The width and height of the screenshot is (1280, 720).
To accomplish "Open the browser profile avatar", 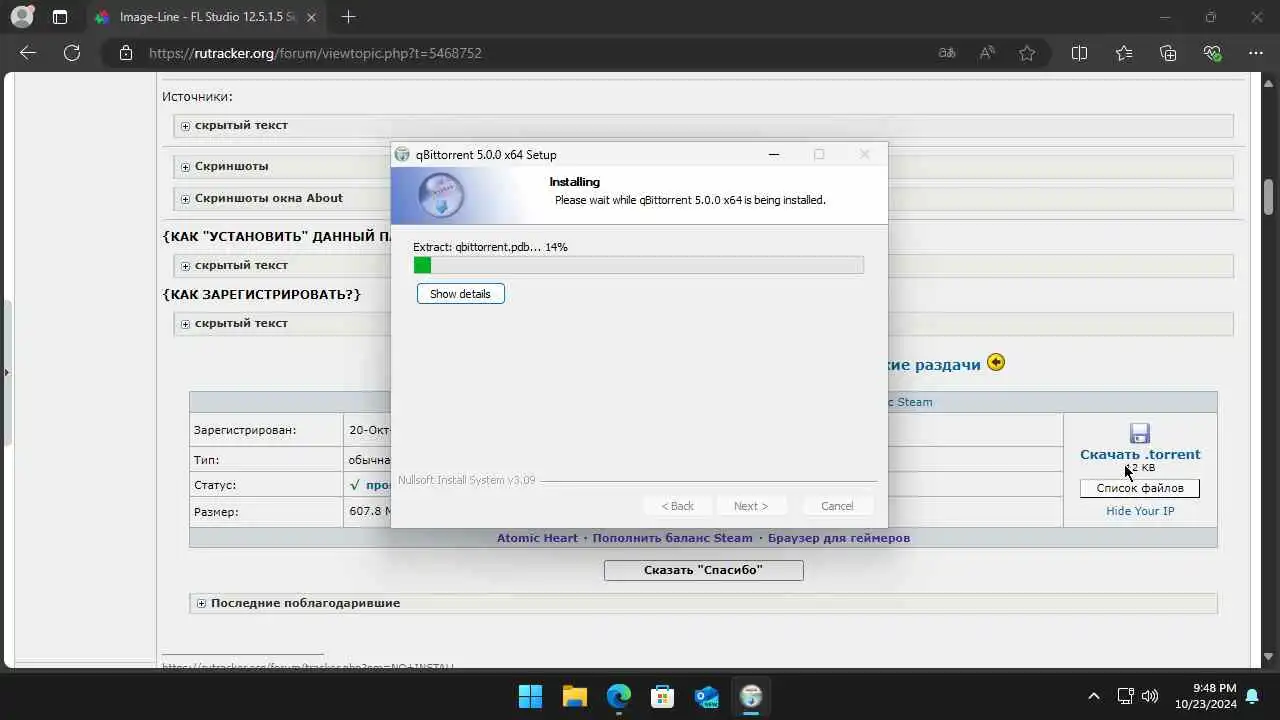I will tap(21, 17).
